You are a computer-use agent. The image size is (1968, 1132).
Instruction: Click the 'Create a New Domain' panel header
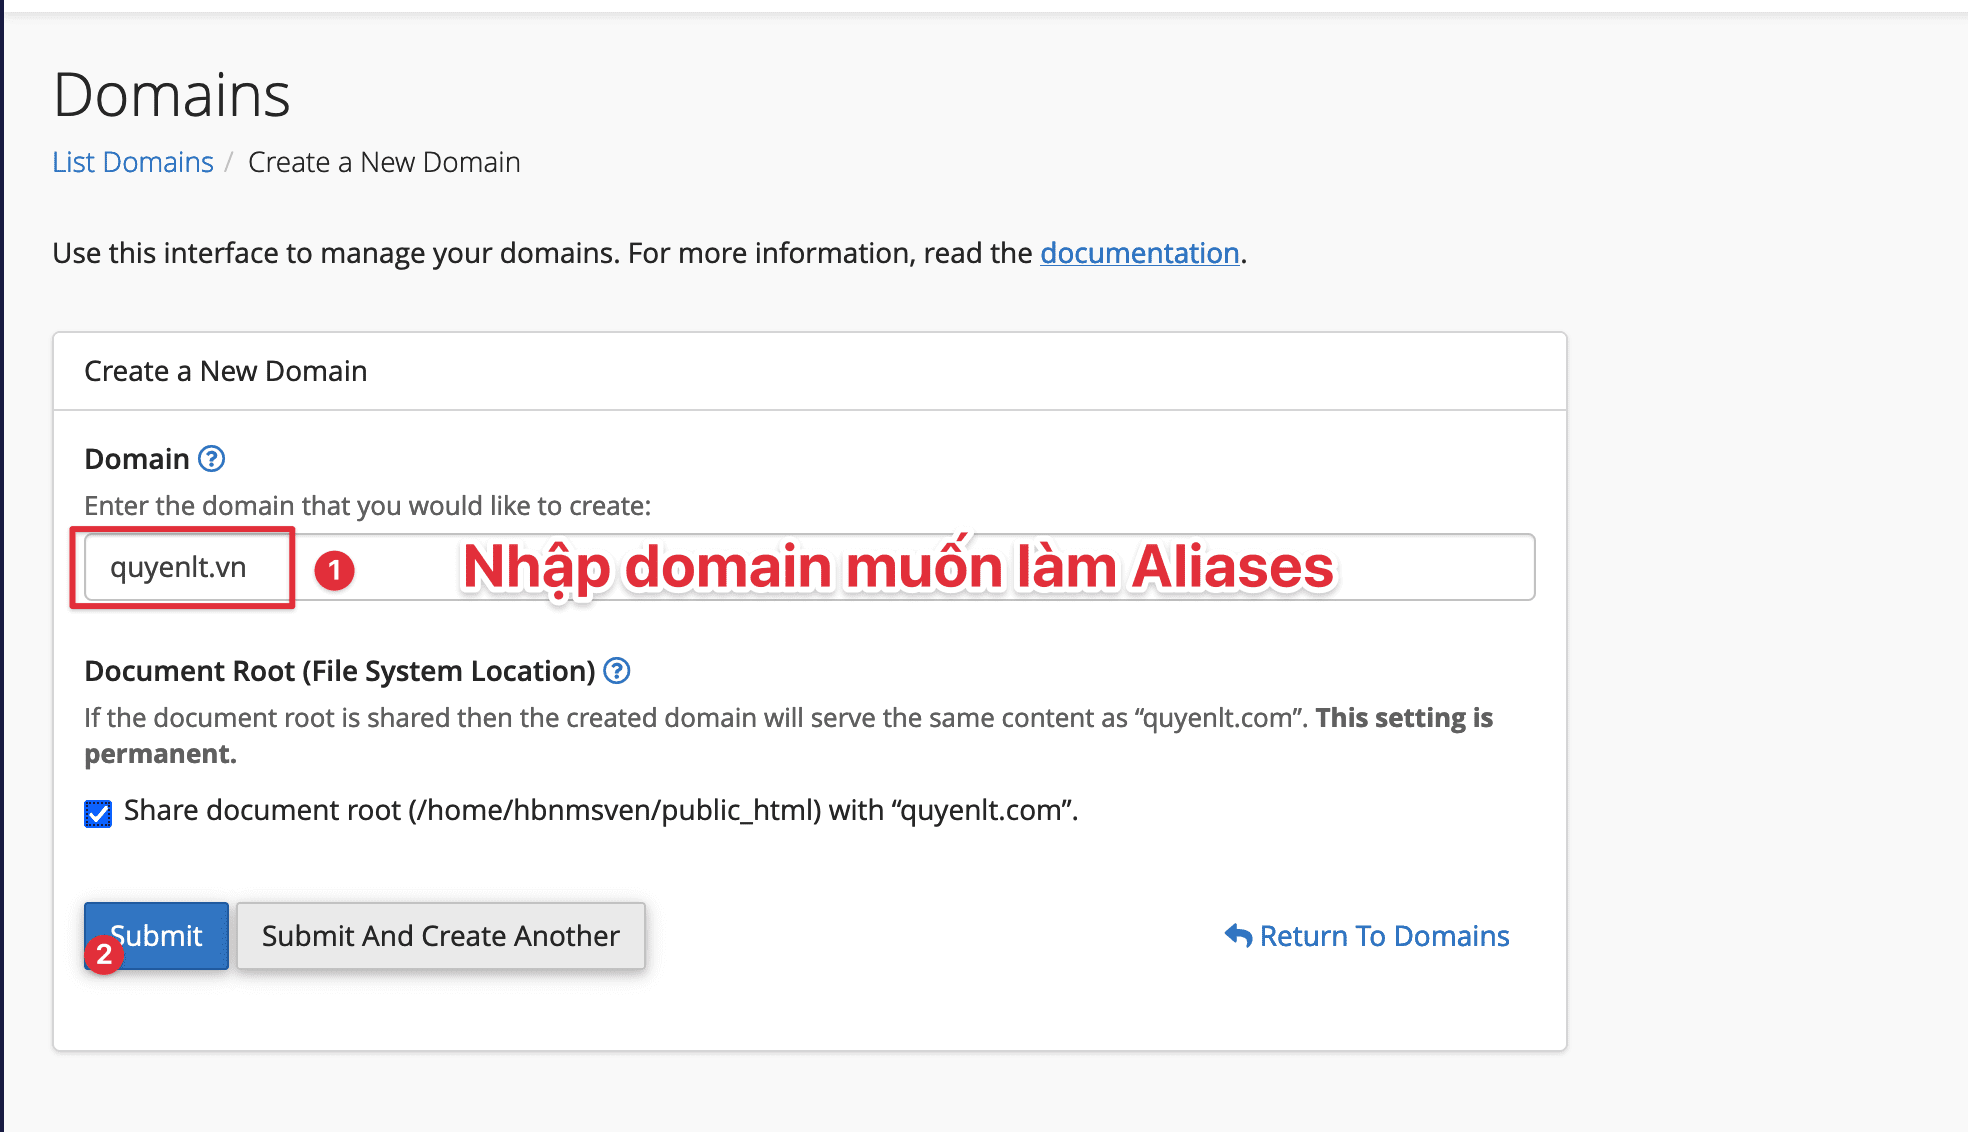(x=226, y=371)
